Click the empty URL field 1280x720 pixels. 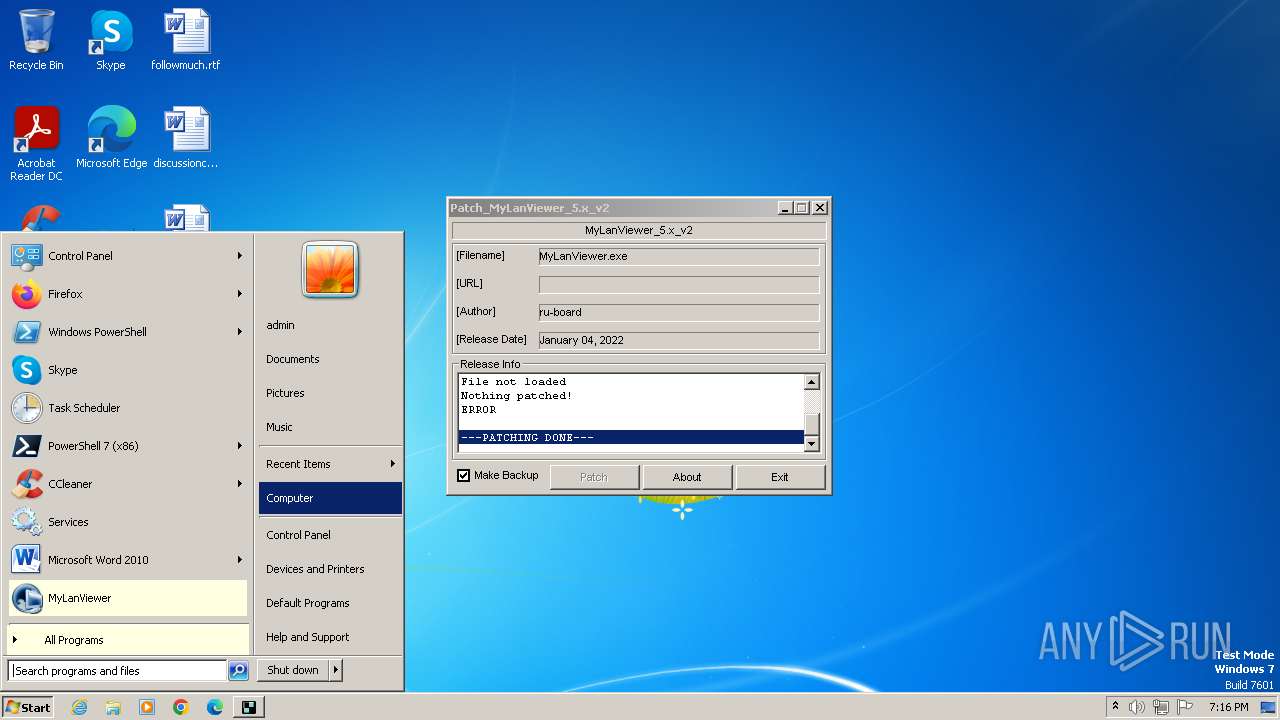point(678,284)
